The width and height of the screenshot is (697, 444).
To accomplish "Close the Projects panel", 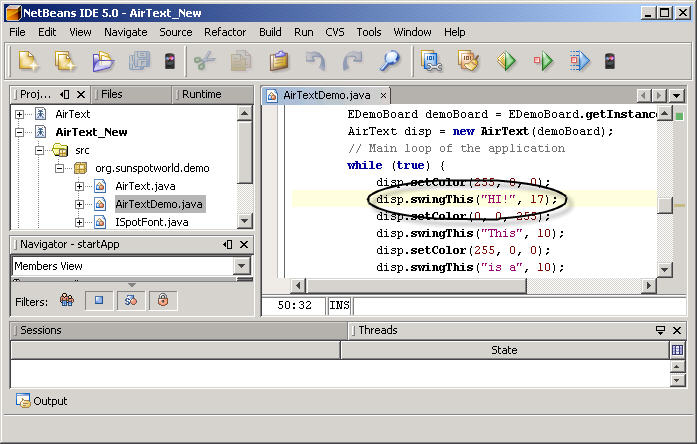I will click(x=81, y=95).
